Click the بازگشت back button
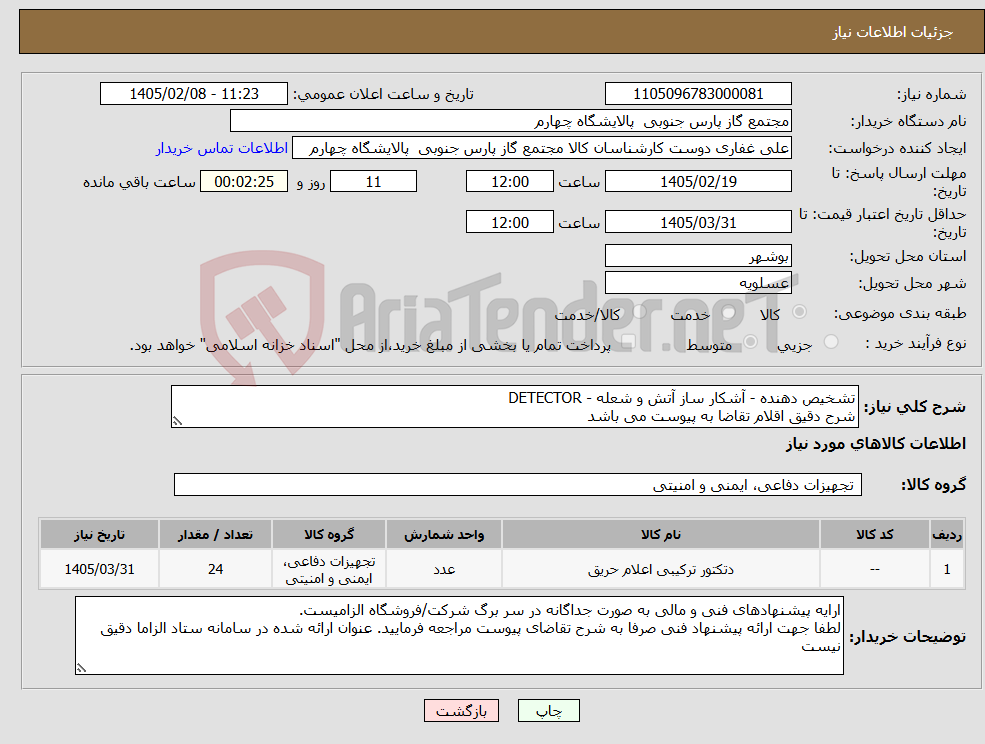985x744 pixels. point(461,711)
